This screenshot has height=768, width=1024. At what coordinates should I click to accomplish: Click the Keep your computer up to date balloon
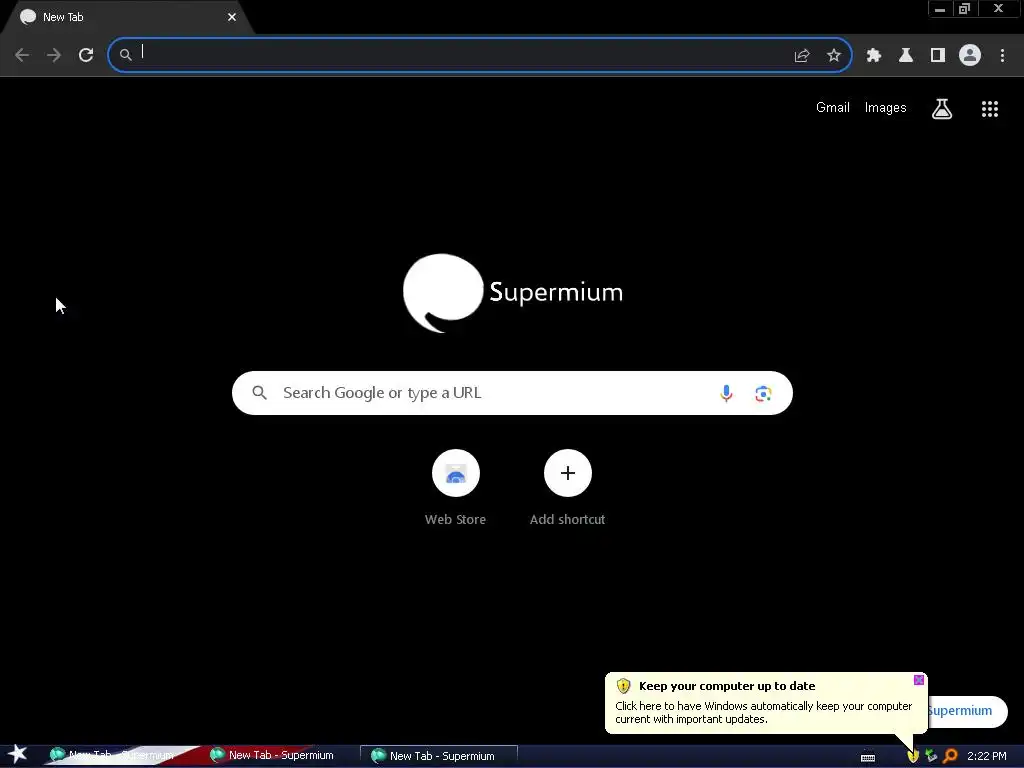click(x=765, y=703)
